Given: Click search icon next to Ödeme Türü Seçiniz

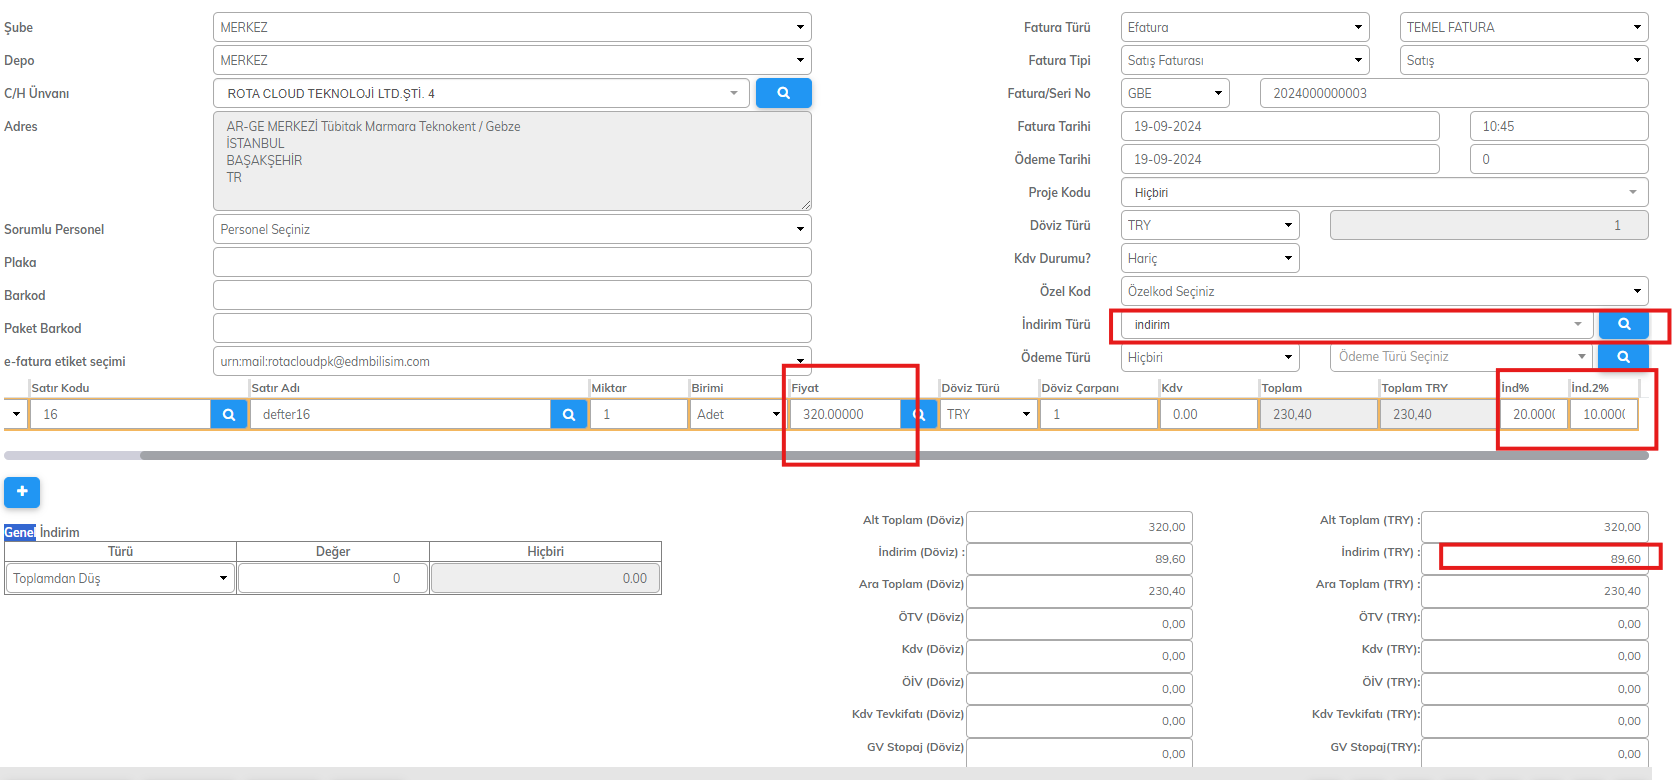Looking at the screenshot, I should point(1624,357).
